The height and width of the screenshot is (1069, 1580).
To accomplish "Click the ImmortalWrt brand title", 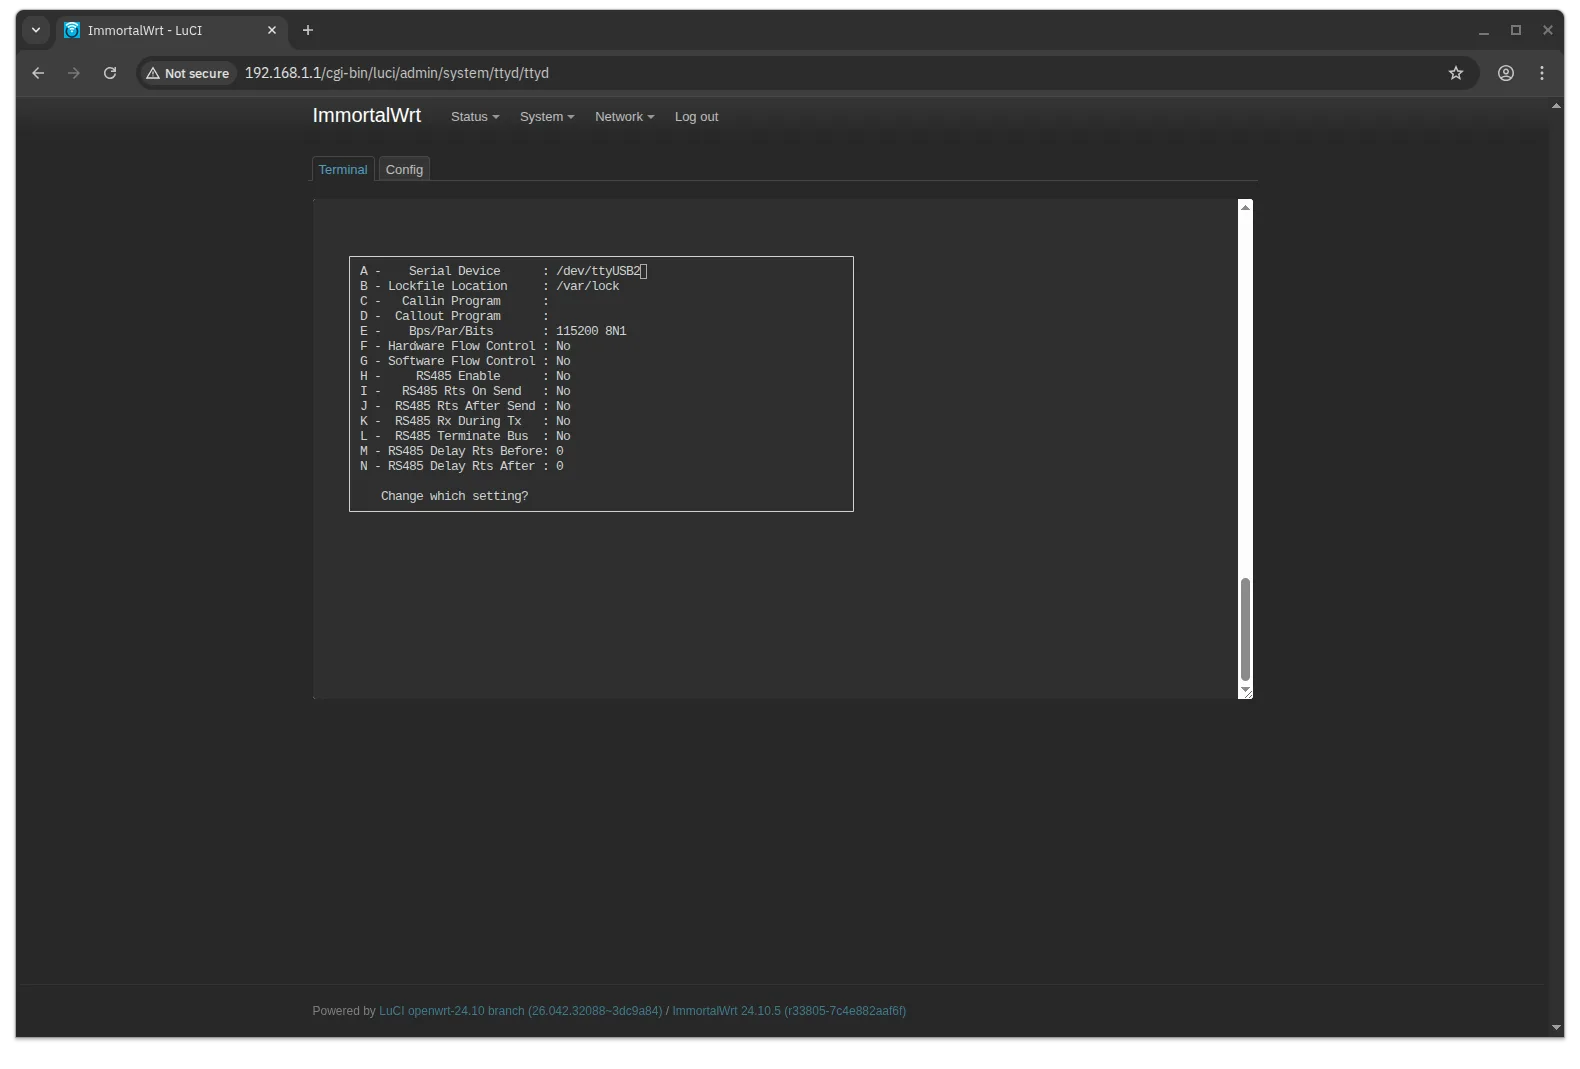I will pos(366,116).
